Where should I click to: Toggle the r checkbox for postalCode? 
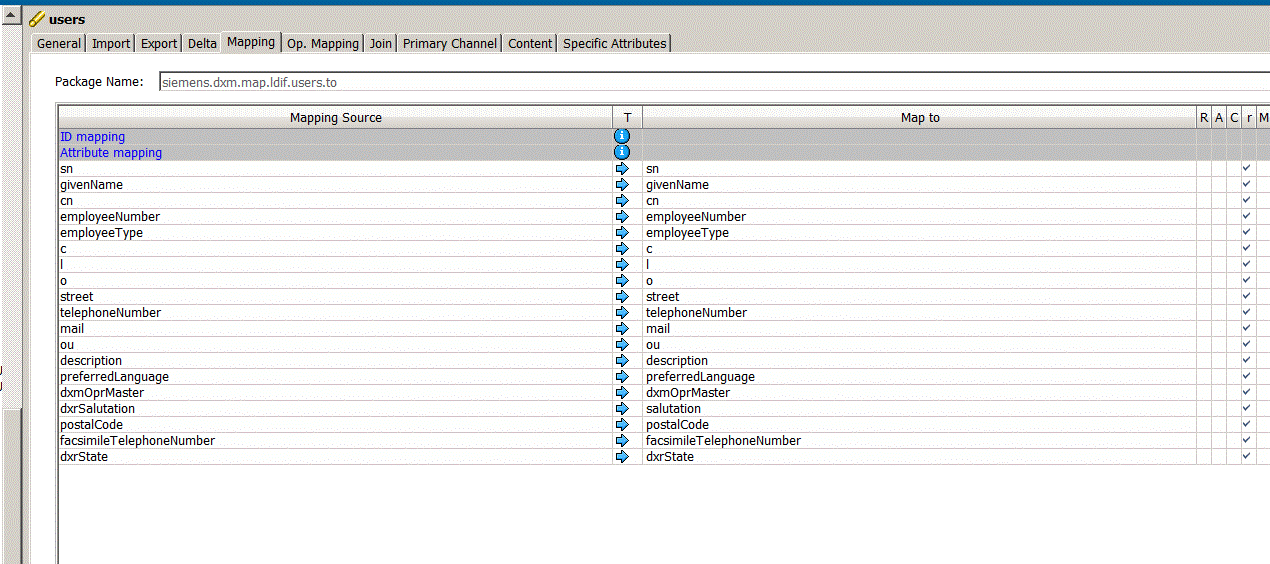point(1246,425)
